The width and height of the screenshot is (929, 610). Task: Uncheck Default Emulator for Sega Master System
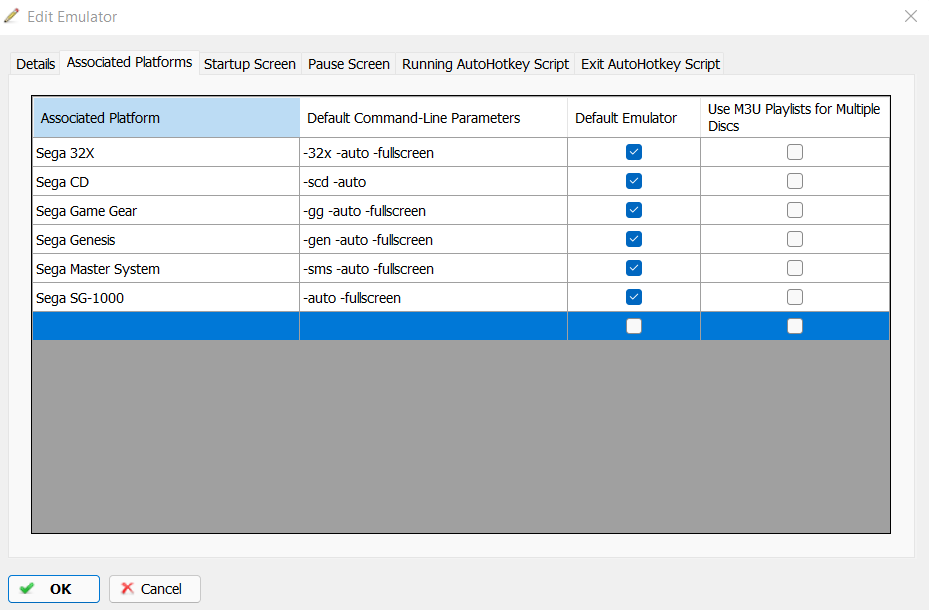click(634, 268)
